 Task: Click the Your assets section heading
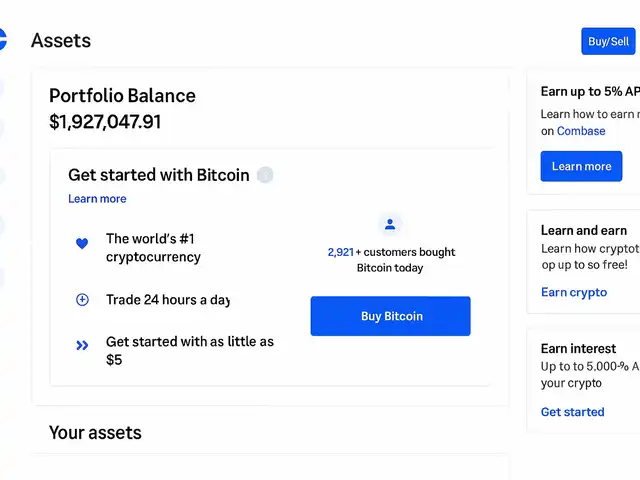pyautogui.click(x=95, y=433)
